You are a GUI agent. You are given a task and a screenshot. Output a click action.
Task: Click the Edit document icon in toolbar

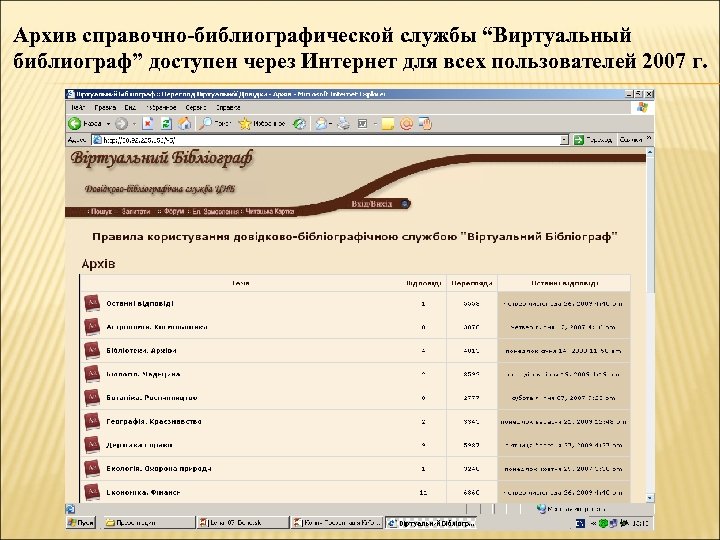pos(363,124)
